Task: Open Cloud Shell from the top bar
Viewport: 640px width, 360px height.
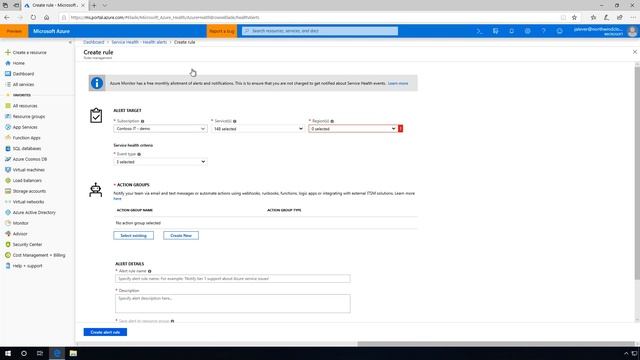Action: coord(480,31)
